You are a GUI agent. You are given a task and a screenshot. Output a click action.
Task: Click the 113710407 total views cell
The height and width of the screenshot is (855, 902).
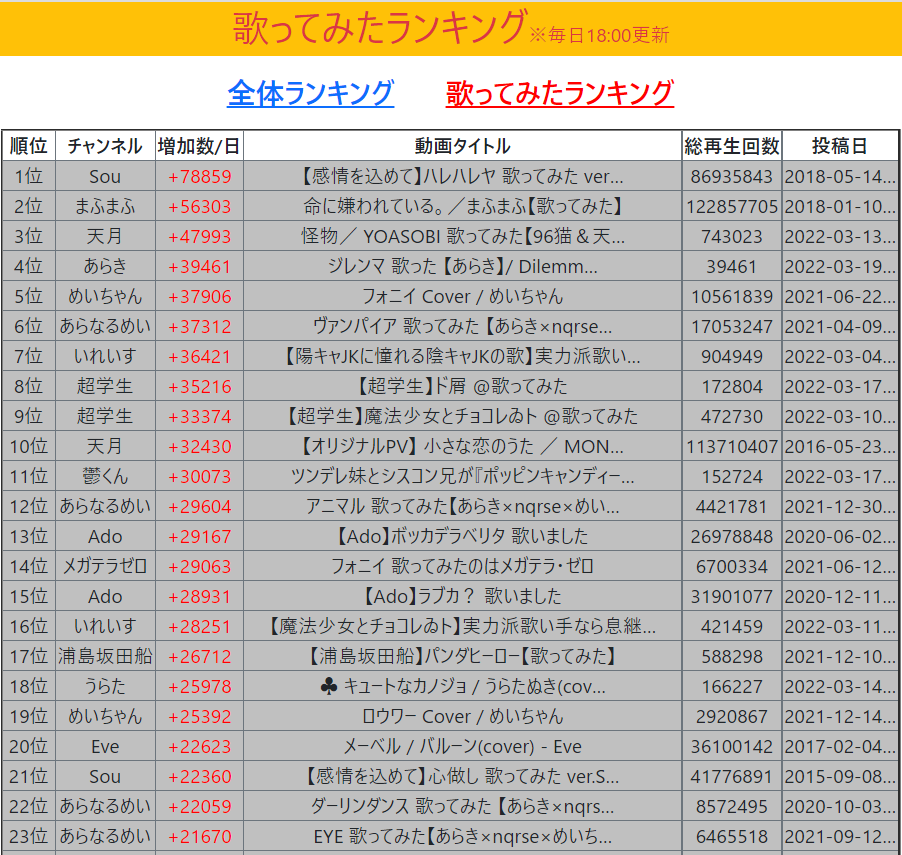pyautogui.click(x=732, y=446)
